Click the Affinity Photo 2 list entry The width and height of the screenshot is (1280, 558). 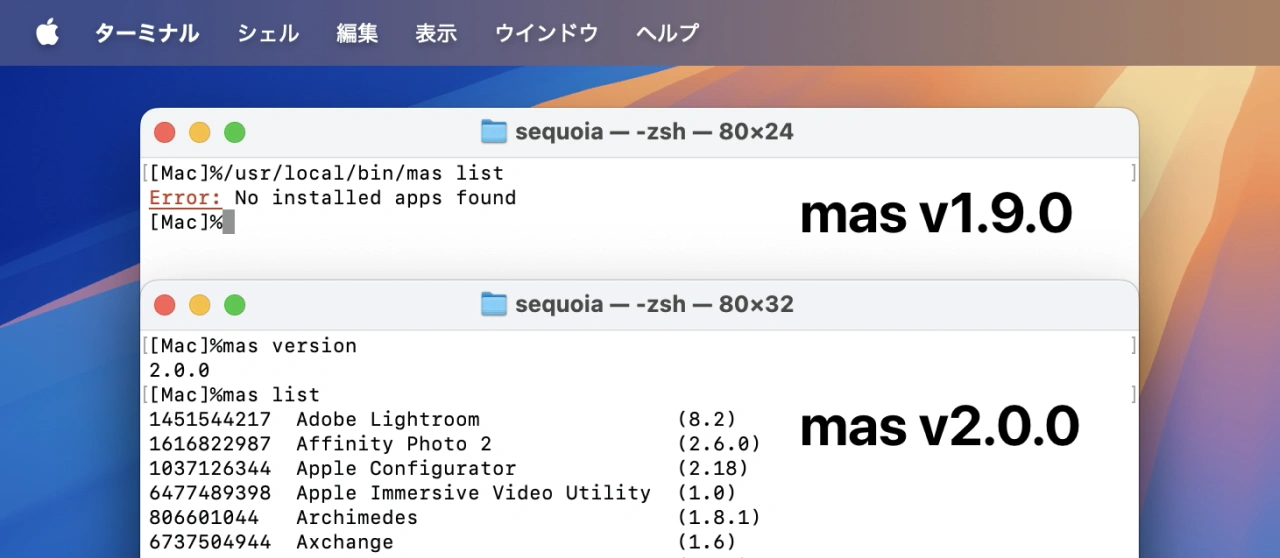(394, 444)
